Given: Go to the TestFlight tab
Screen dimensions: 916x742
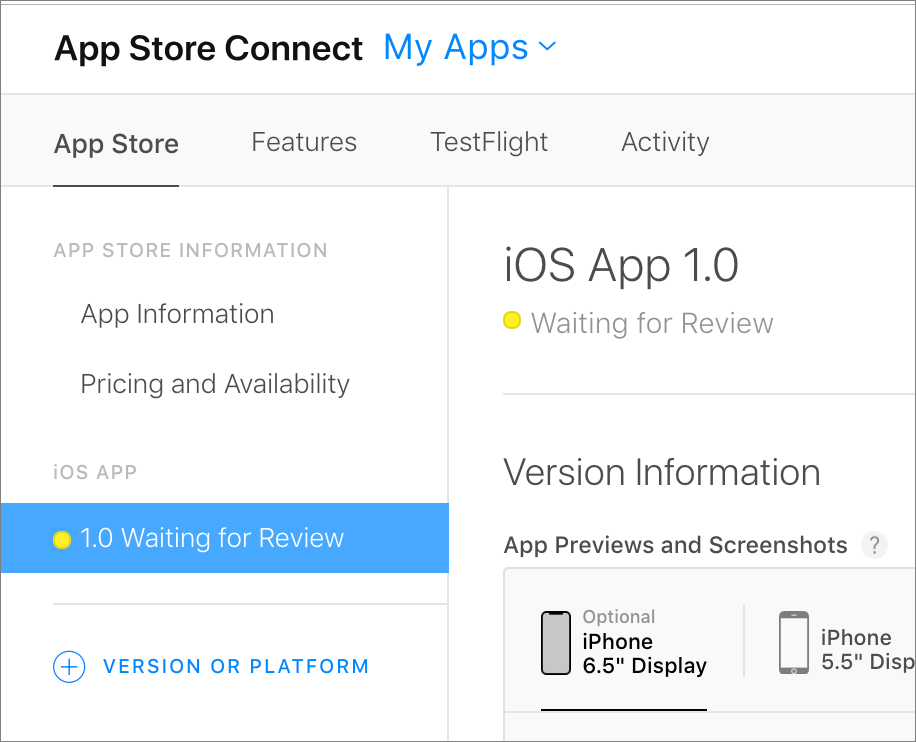Looking at the screenshot, I should [489, 142].
